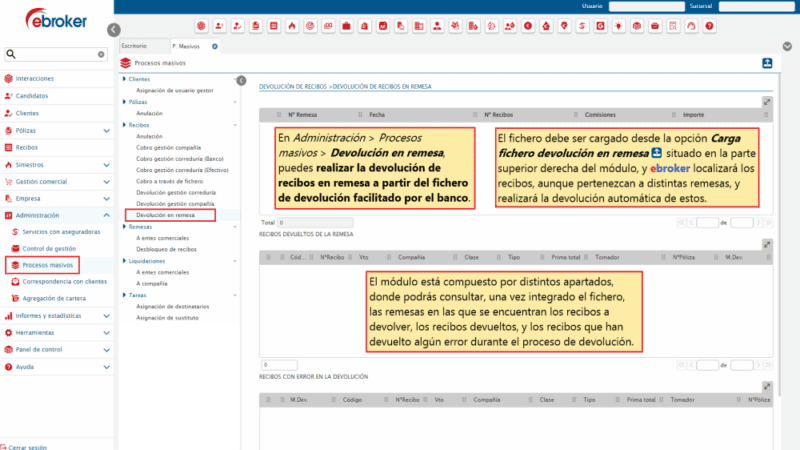The height and width of the screenshot is (450, 800).
Task: Expand the Informes y estadísticas menu
Action: [106, 315]
